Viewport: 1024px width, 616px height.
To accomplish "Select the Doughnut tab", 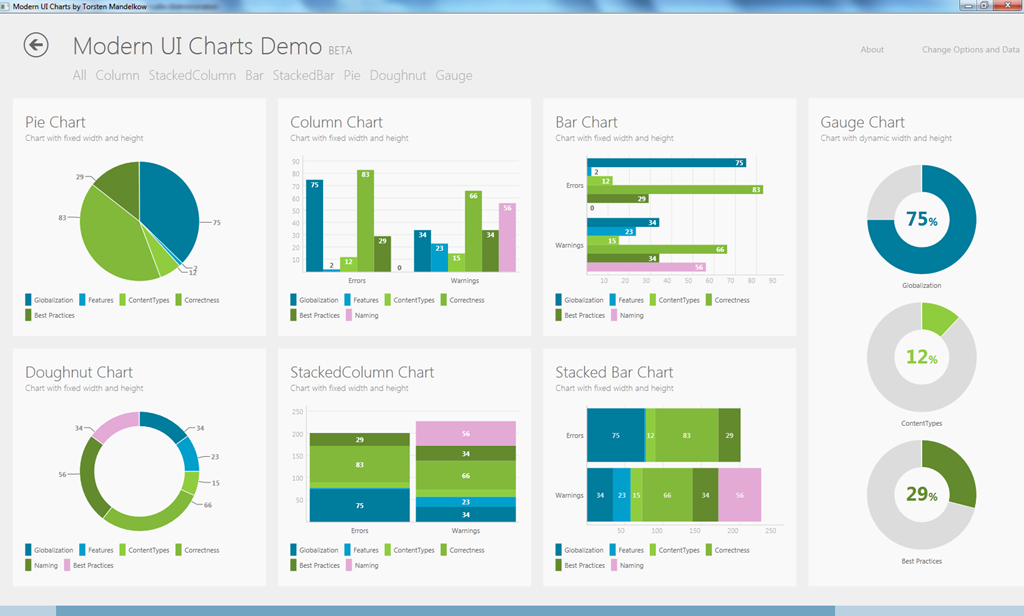I will [398, 76].
